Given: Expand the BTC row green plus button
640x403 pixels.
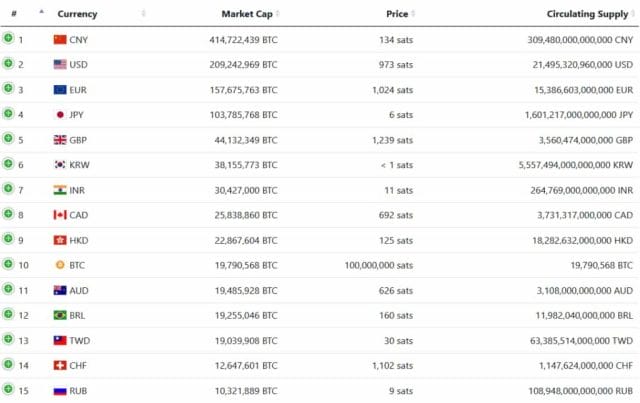Looking at the screenshot, I should click(8, 264).
